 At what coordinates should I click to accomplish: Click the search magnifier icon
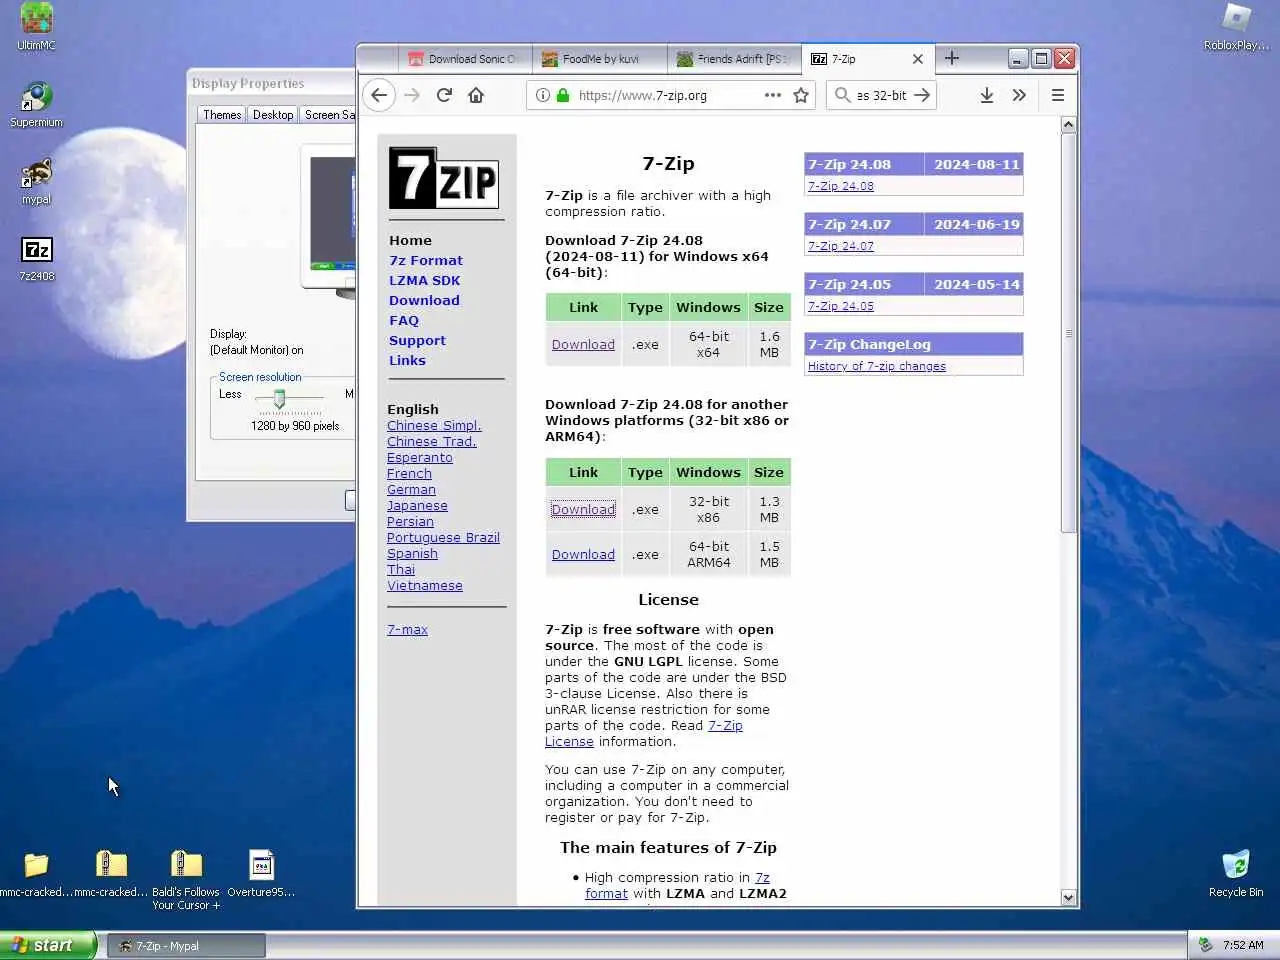[843, 95]
